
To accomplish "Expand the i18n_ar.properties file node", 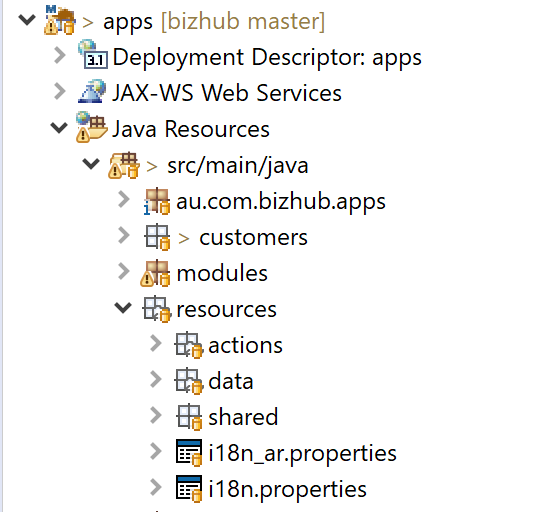I will (x=156, y=451).
